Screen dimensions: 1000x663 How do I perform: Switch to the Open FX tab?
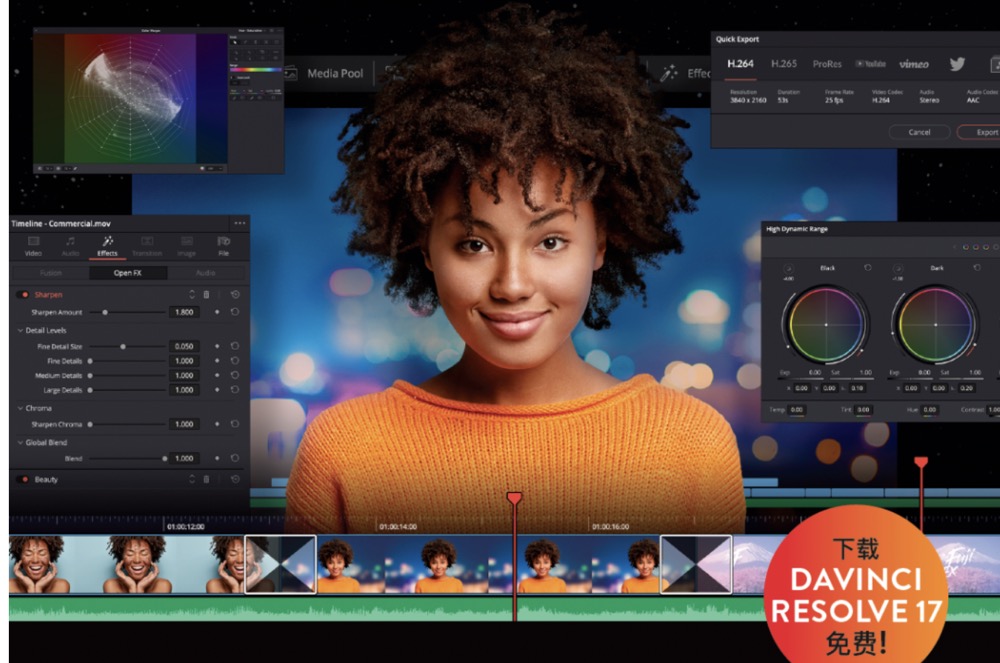pos(127,272)
